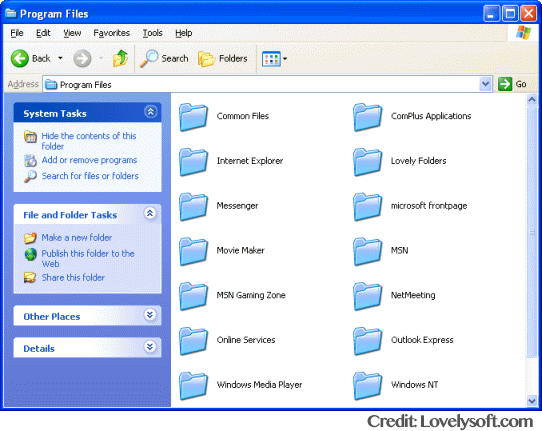Select the Internet Explorer folder icon

[x=194, y=162]
